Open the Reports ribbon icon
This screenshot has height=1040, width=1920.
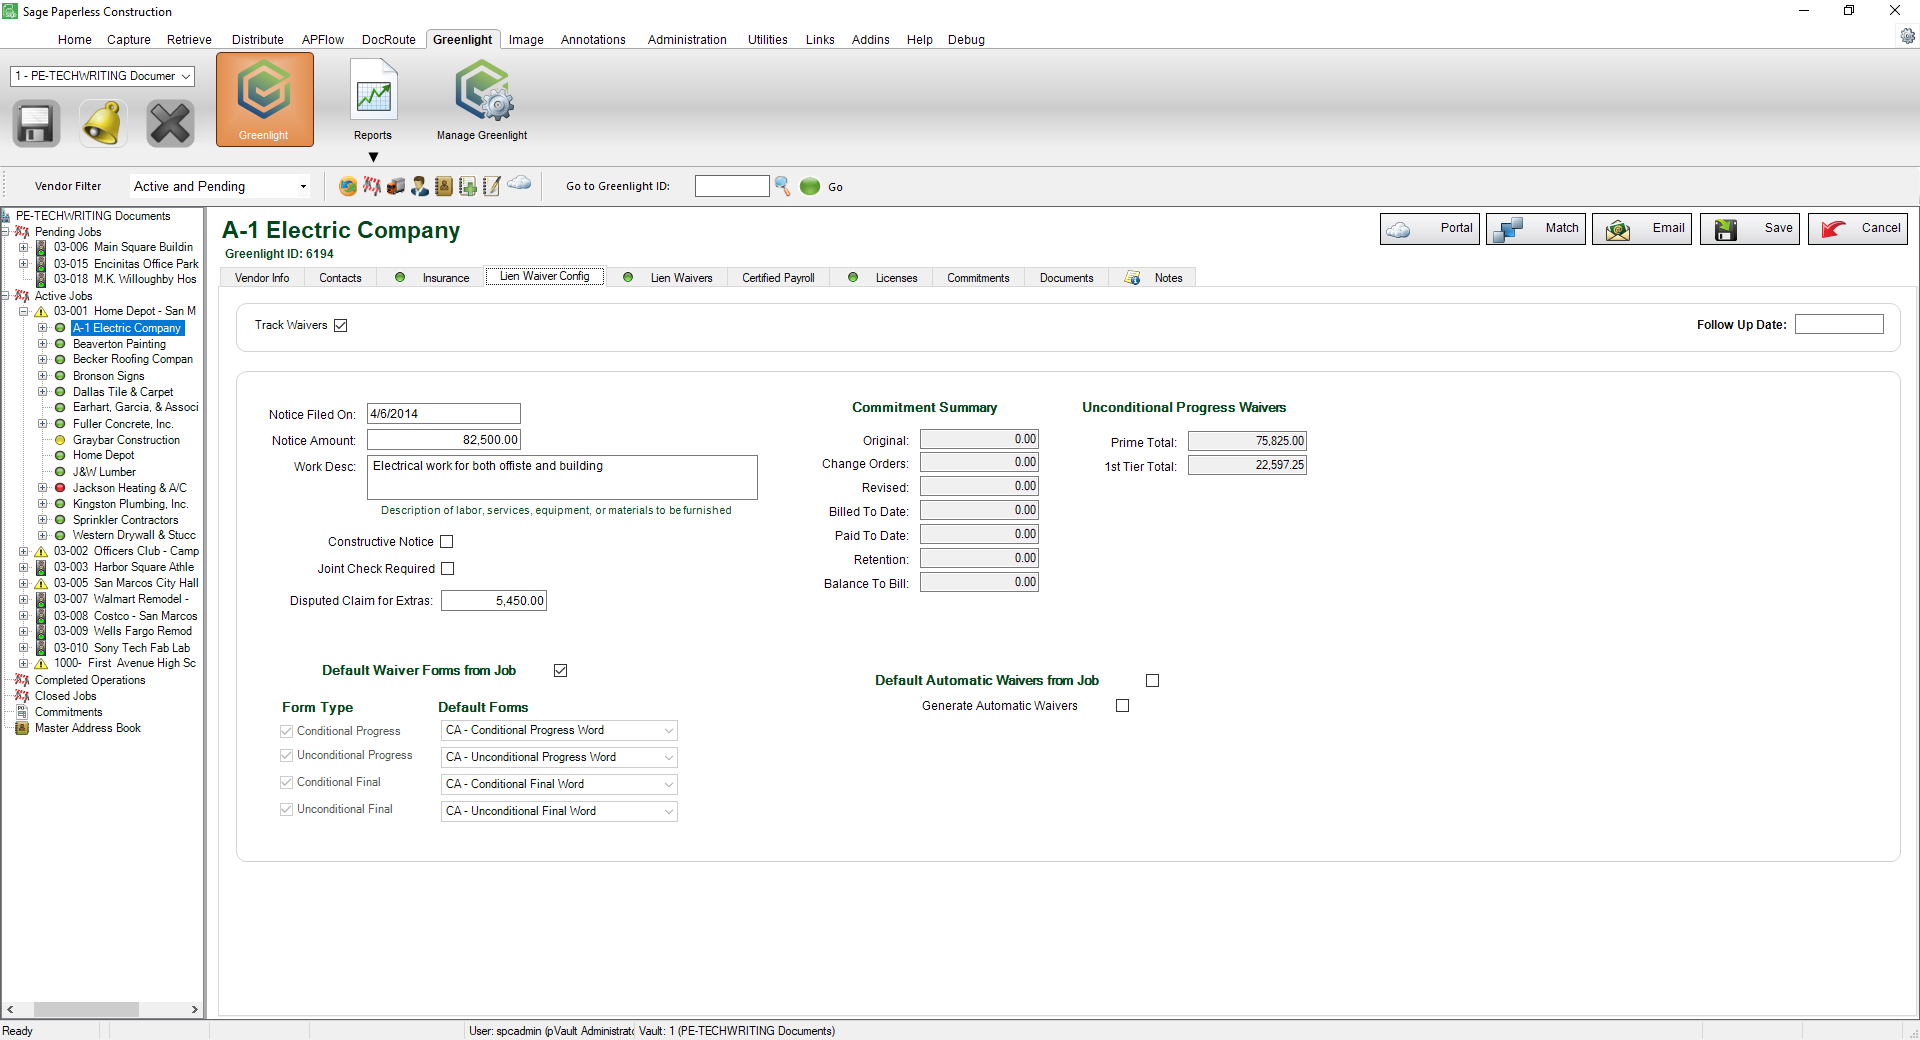pos(373,100)
